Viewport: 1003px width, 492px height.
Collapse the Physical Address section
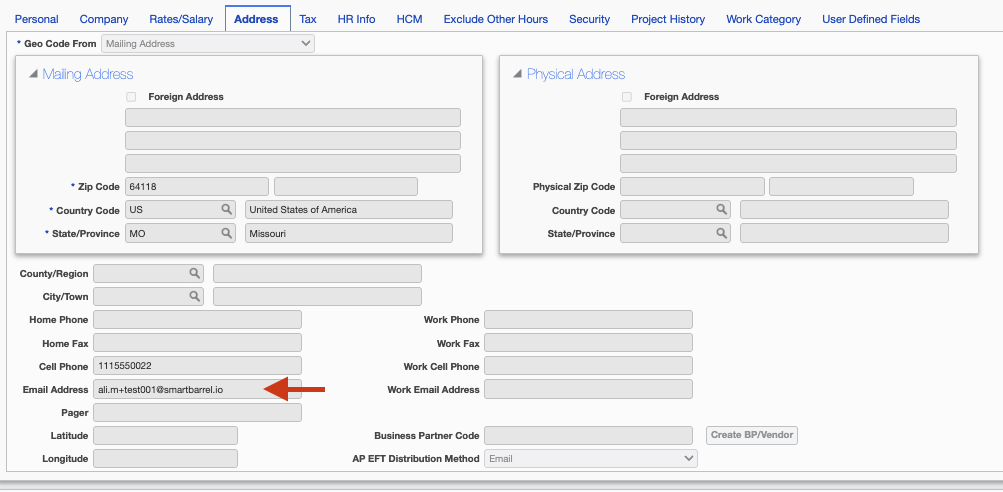517,74
